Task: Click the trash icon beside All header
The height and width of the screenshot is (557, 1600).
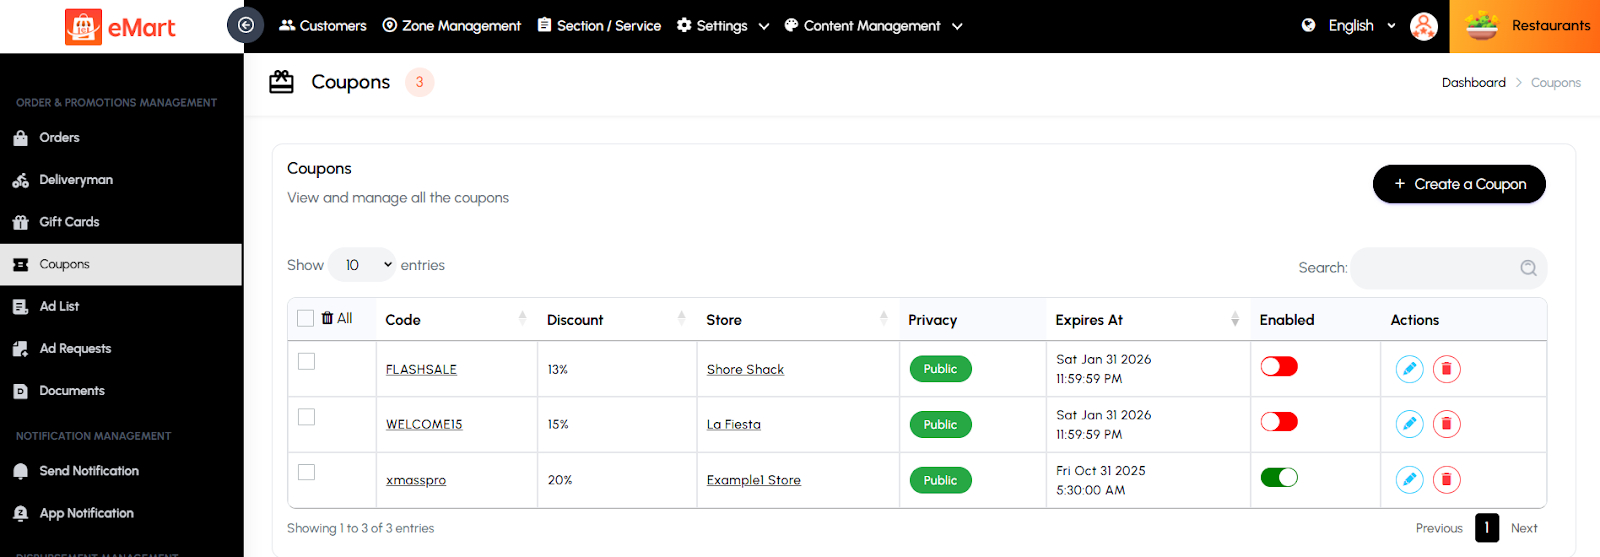Action: (327, 318)
